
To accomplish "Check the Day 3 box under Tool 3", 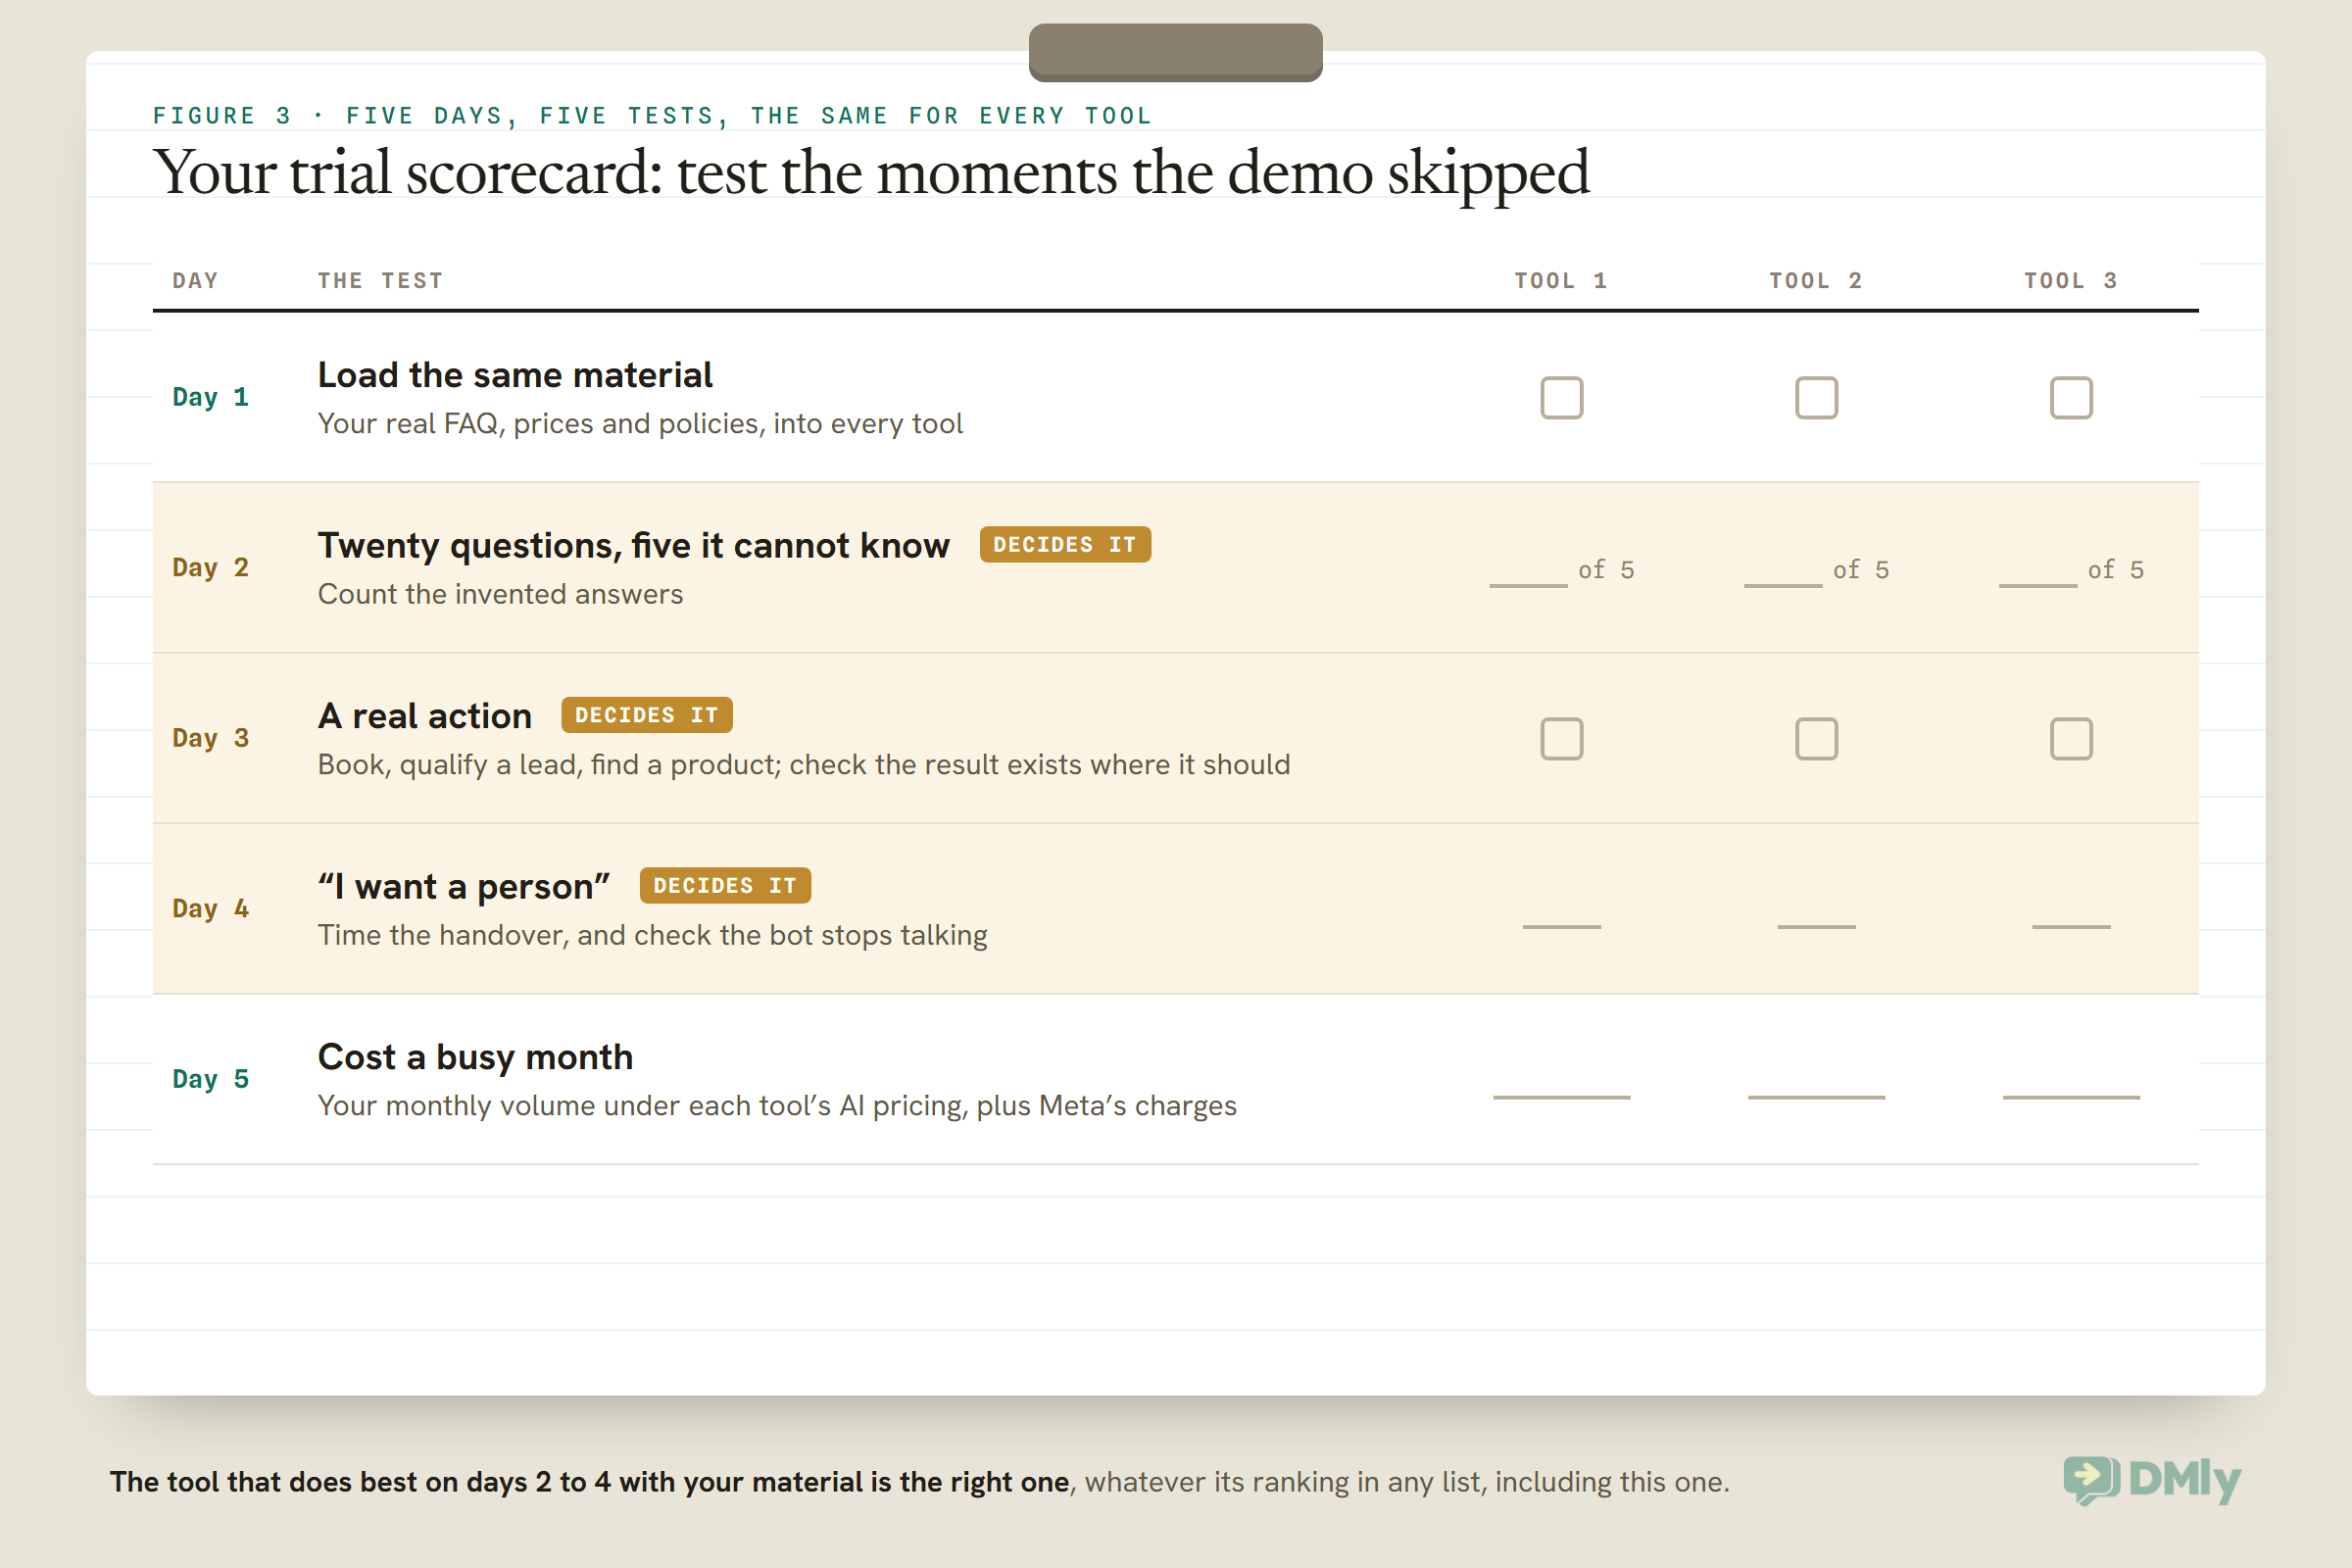I will click(2071, 739).
